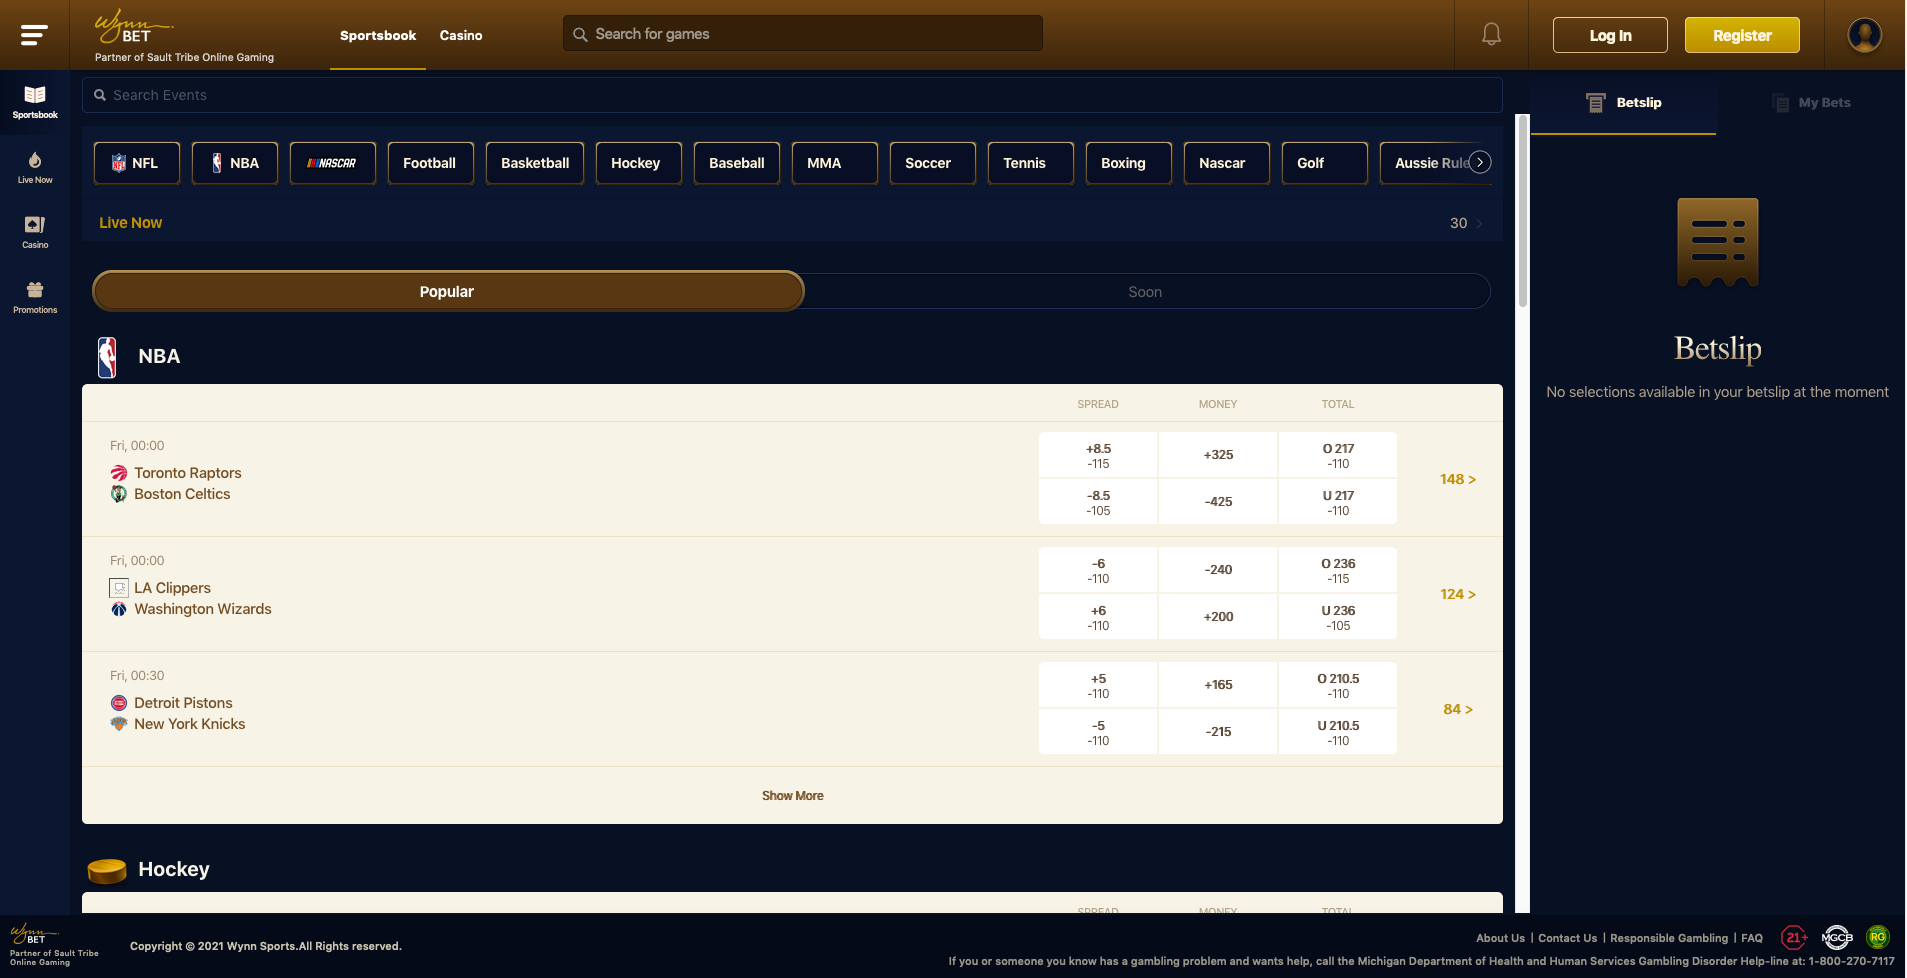Open the notifications bell
The image size is (1907, 978).
1491,35
